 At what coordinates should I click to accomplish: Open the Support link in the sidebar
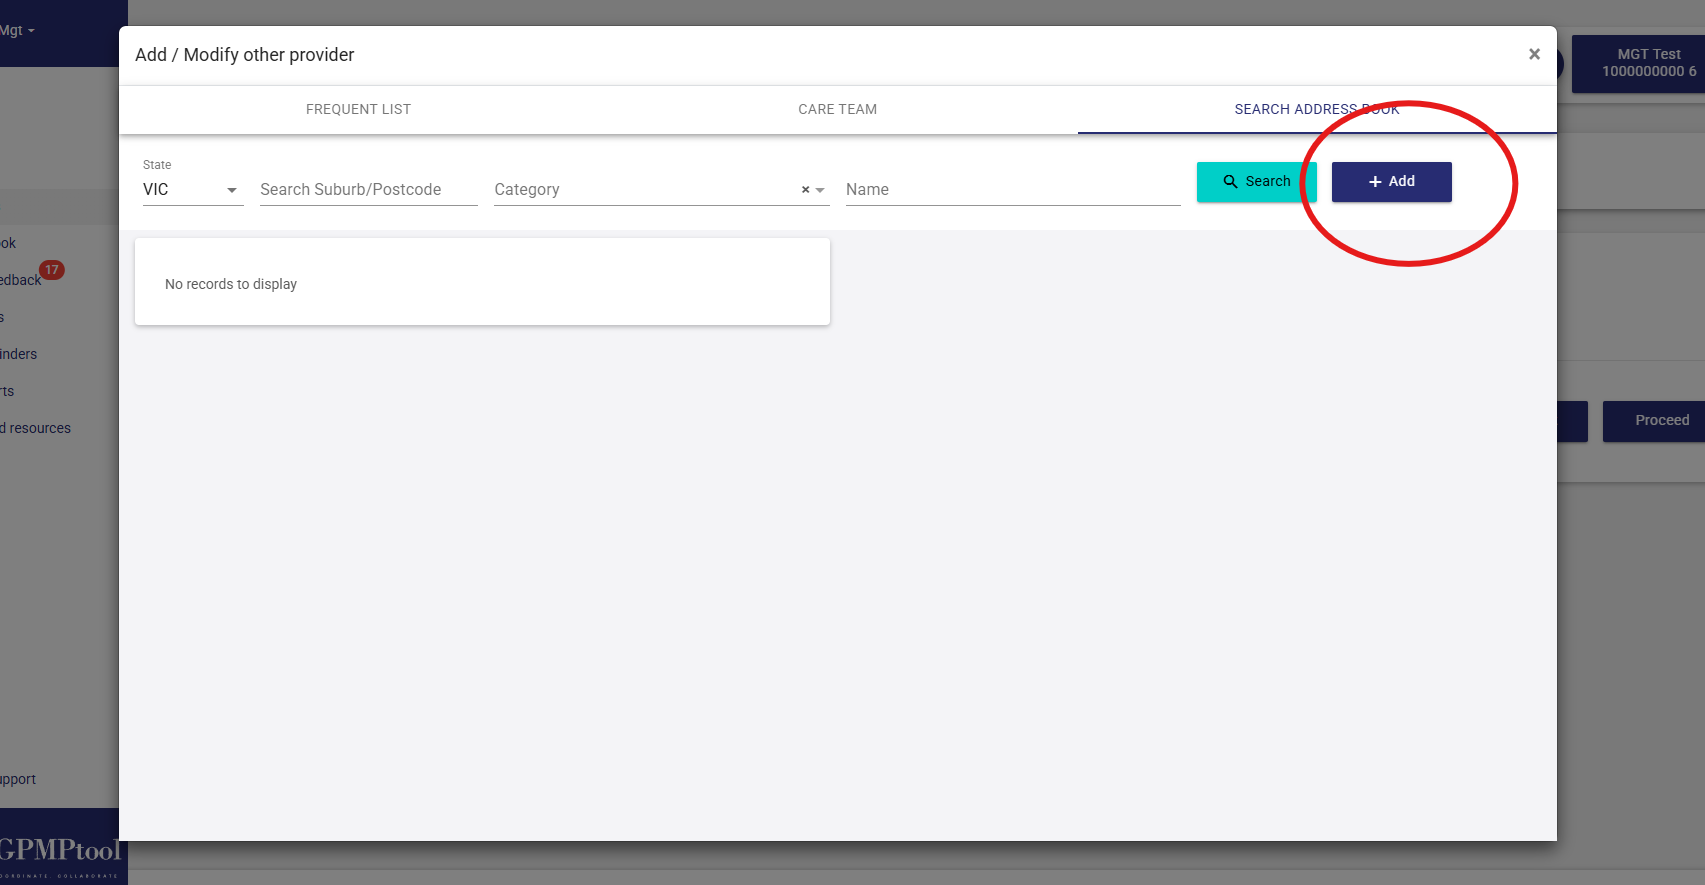(x=18, y=779)
